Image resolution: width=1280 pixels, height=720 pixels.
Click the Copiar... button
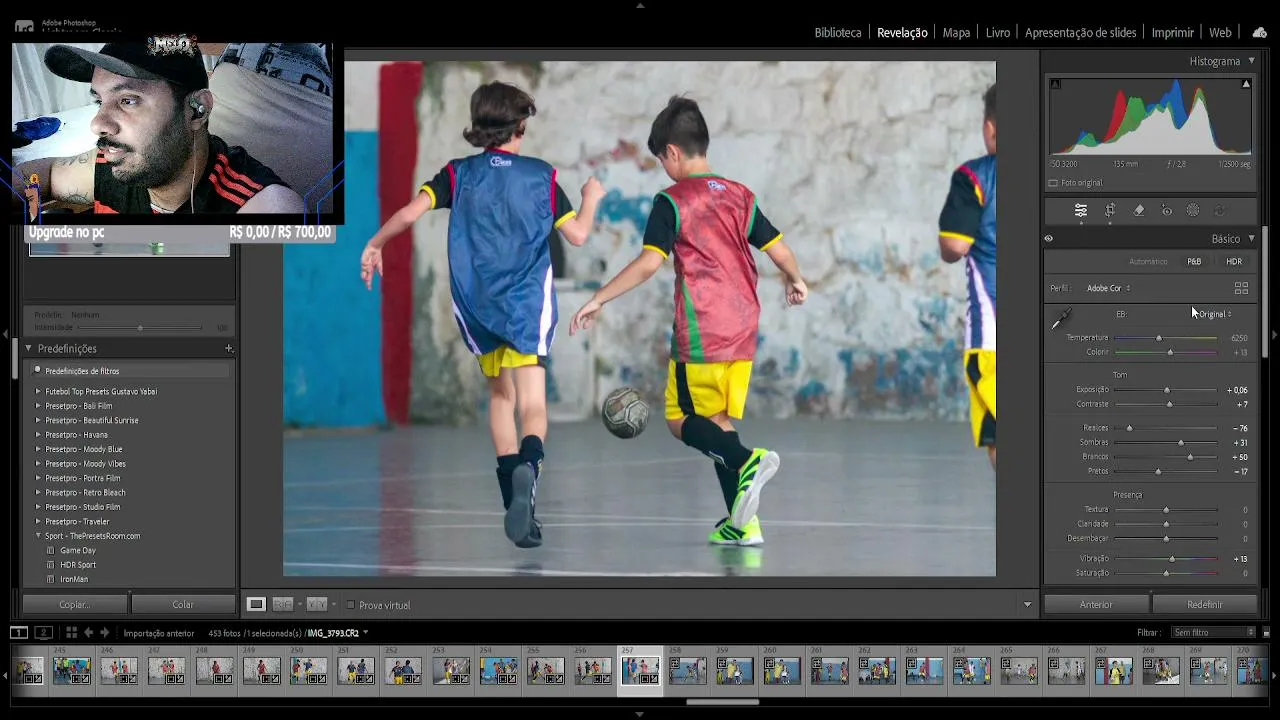click(75, 604)
